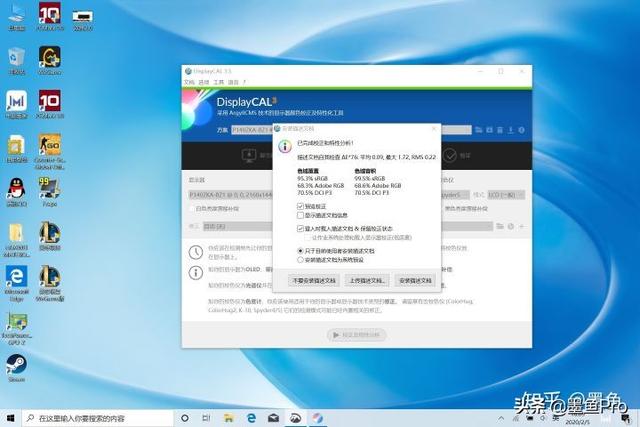Image resolution: width=640 pixels, height=427 pixels.
Task: Open the third menu in DisplayCAL menu bar
Action: pyautogui.click(x=218, y=82)
